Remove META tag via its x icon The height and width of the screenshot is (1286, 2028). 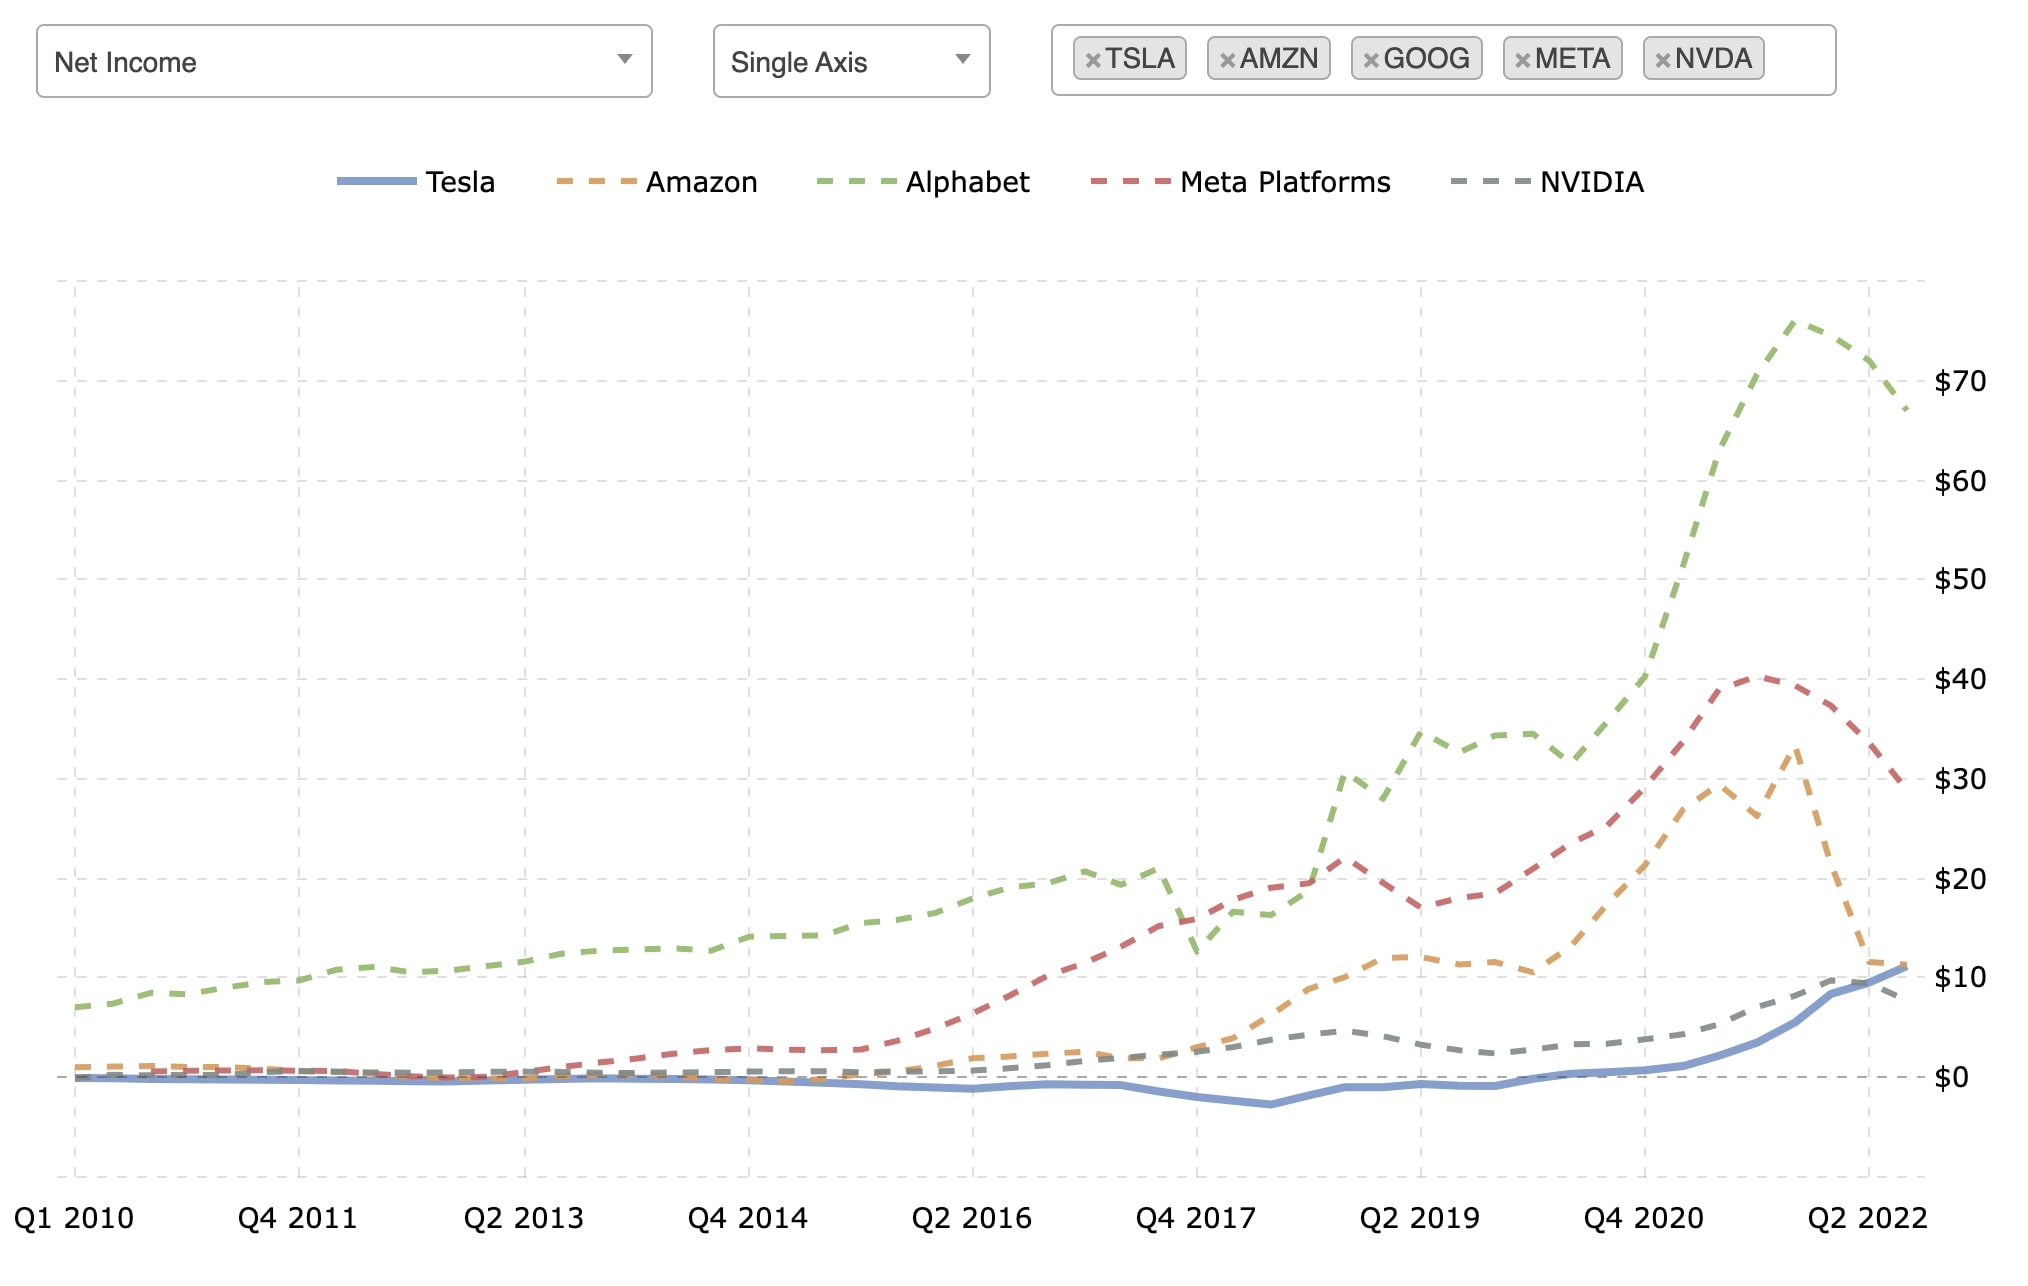1522,60
